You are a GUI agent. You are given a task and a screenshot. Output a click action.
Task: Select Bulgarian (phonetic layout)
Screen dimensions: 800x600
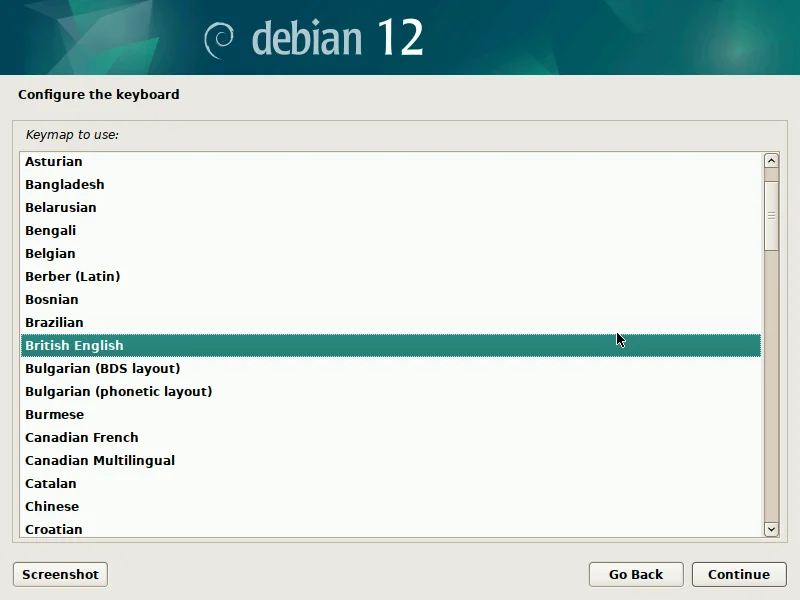click(x=391, y=391)
